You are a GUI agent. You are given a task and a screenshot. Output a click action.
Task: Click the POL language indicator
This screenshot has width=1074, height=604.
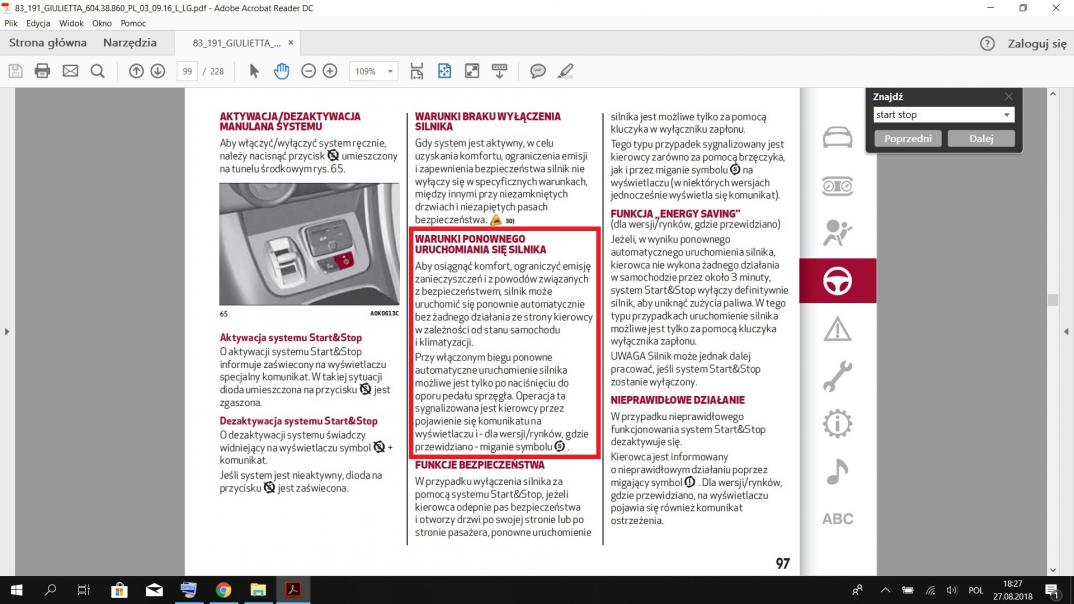click(x=975, y=590)
